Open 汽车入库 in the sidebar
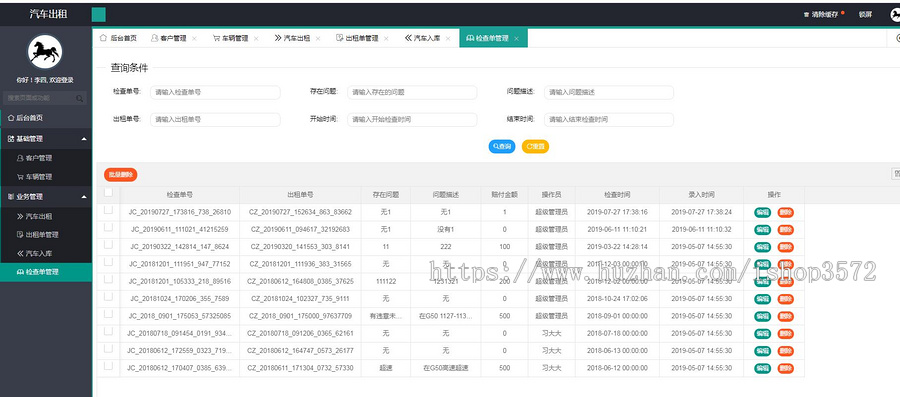Screen dimensions: 900x397 (x=46, y=253)
